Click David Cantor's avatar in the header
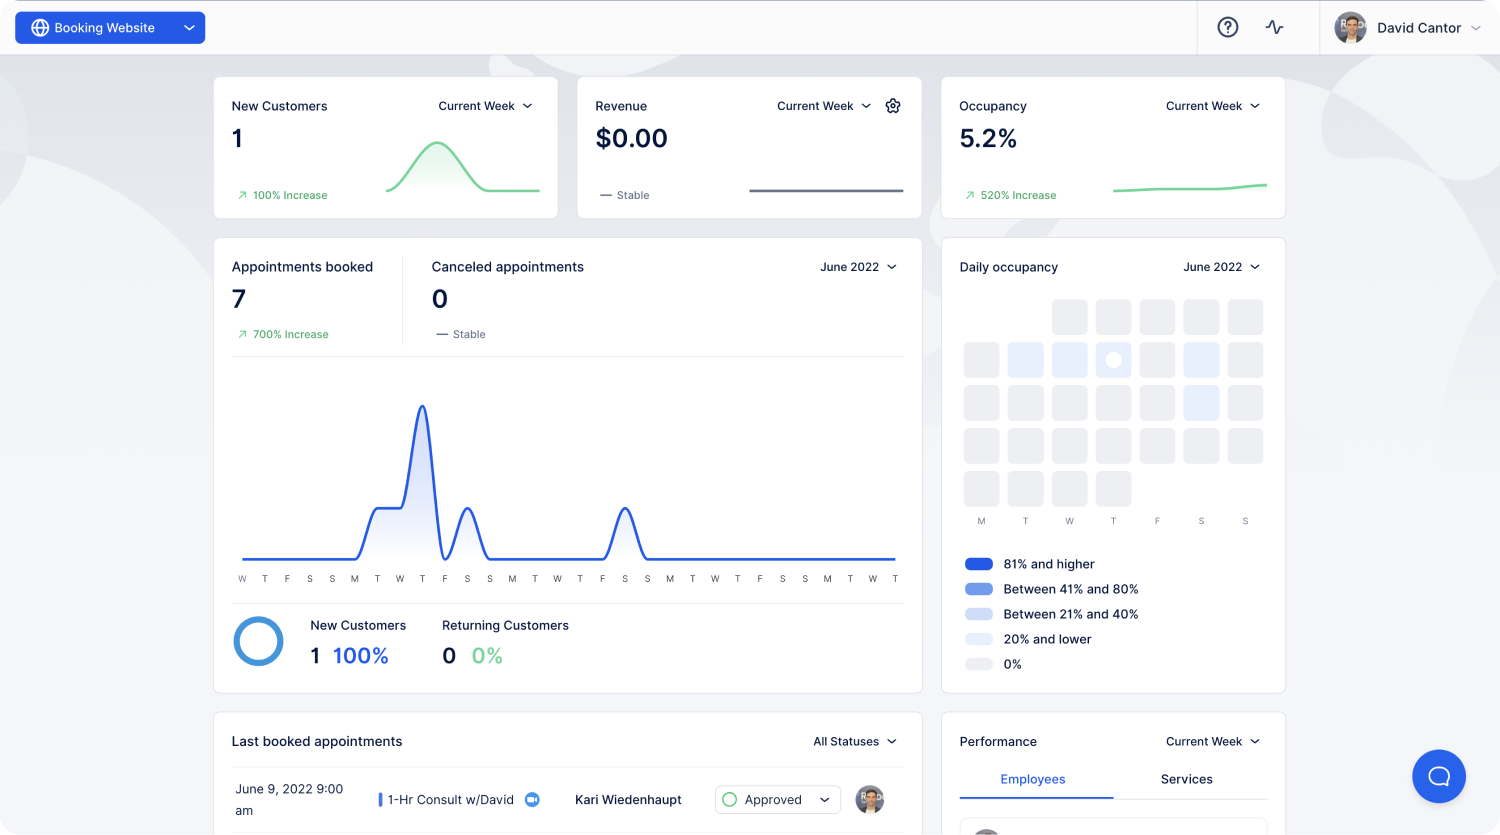1500x835 pixels. point(1350,27)
